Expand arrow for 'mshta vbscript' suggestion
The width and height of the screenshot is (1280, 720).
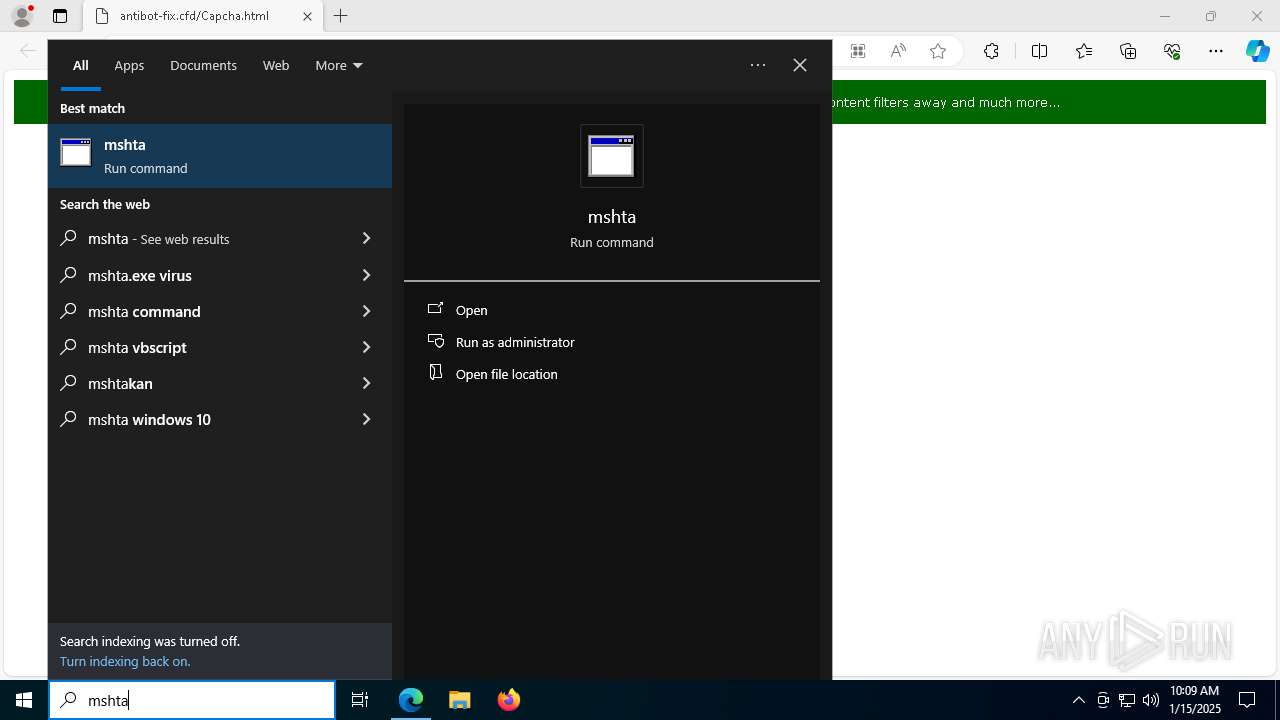366,347
